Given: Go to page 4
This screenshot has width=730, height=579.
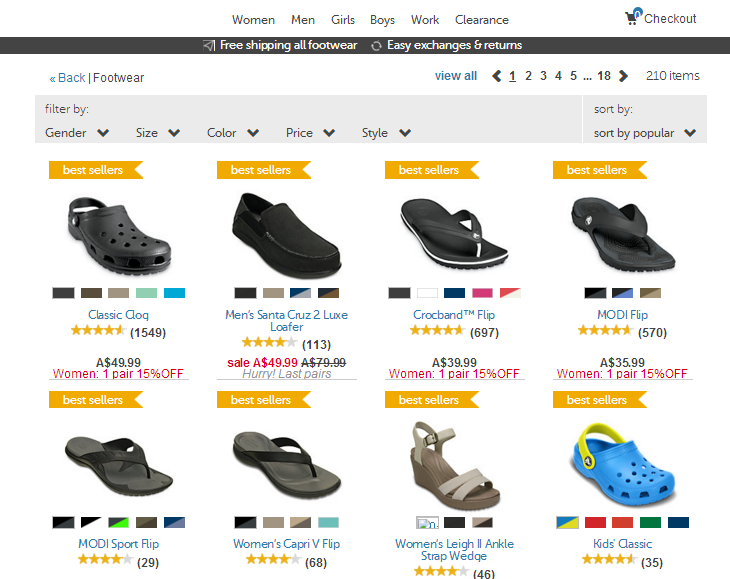Looking at the screenshot, I should (558, 76).
